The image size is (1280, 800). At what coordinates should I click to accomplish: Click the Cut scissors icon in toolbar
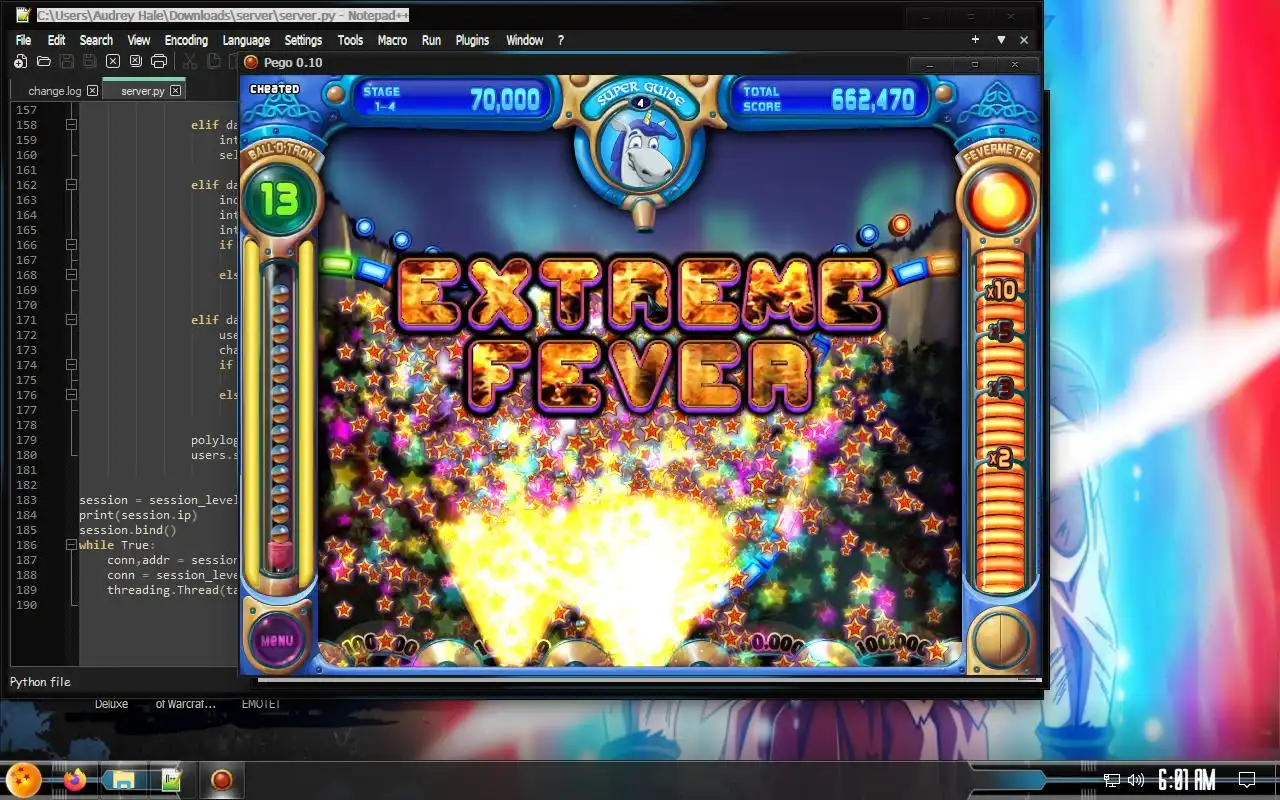pos(190,62)
